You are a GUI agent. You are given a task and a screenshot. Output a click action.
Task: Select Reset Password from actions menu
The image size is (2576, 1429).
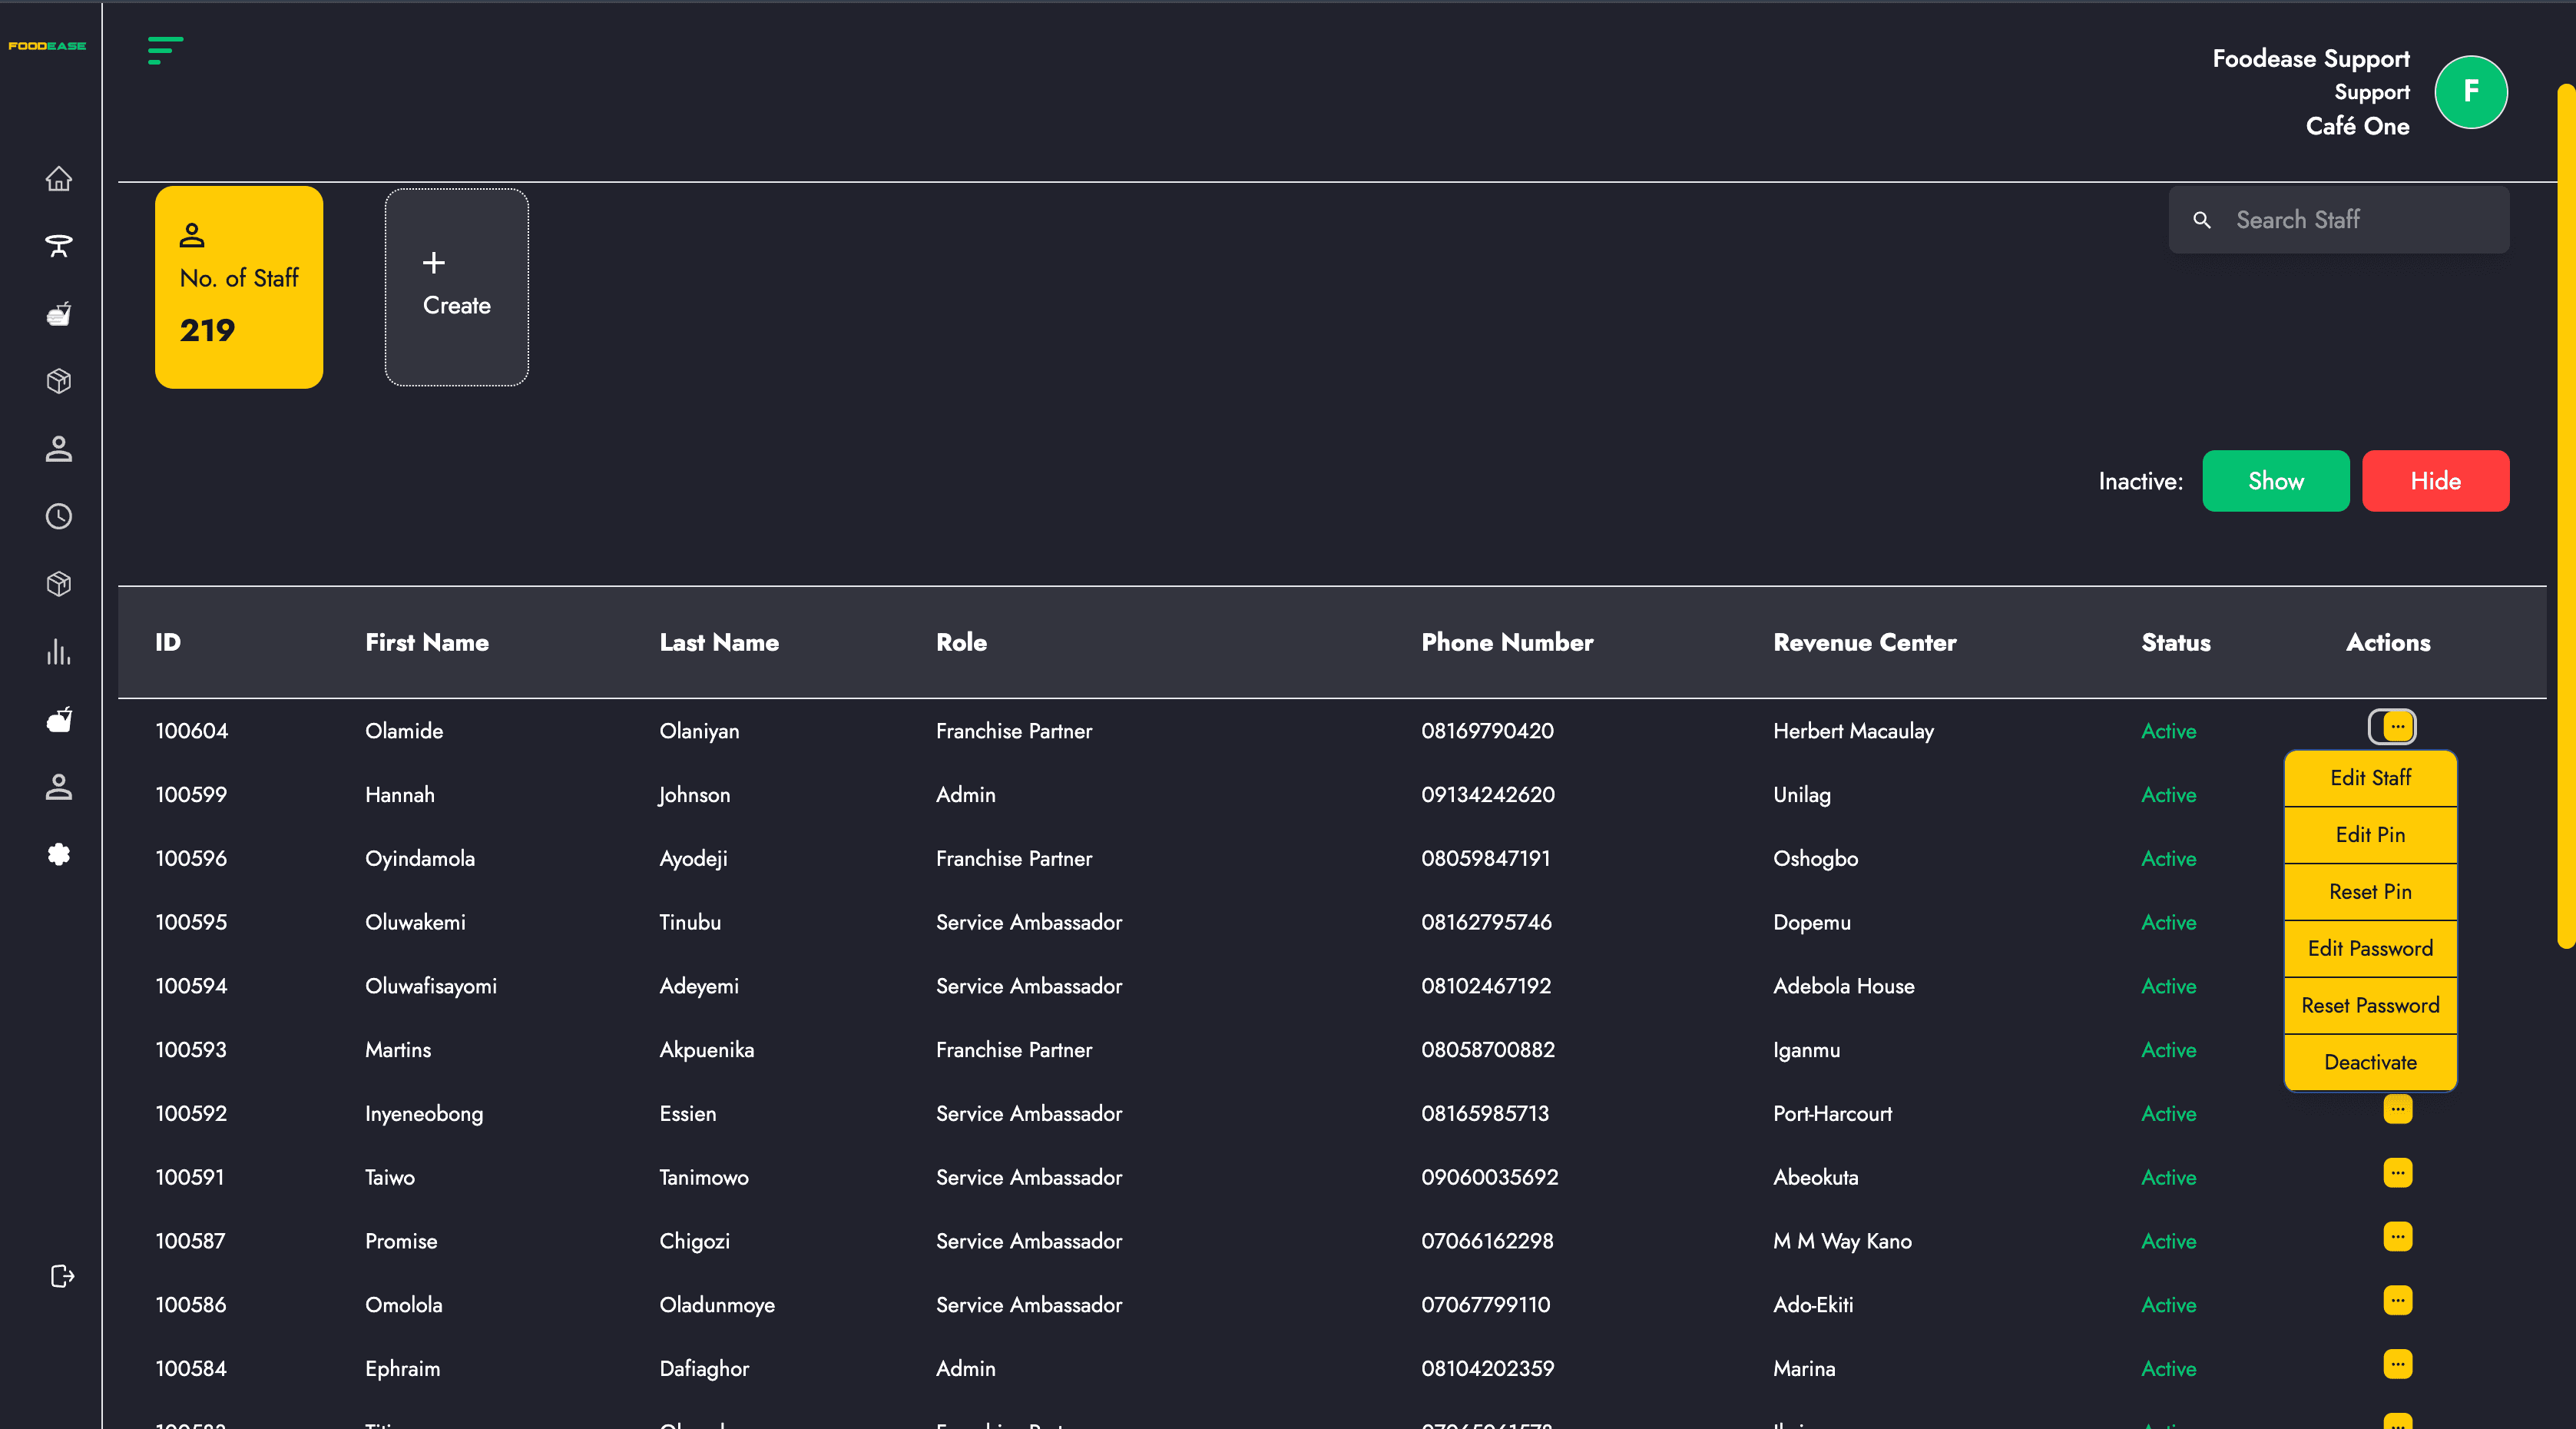2370,1006
